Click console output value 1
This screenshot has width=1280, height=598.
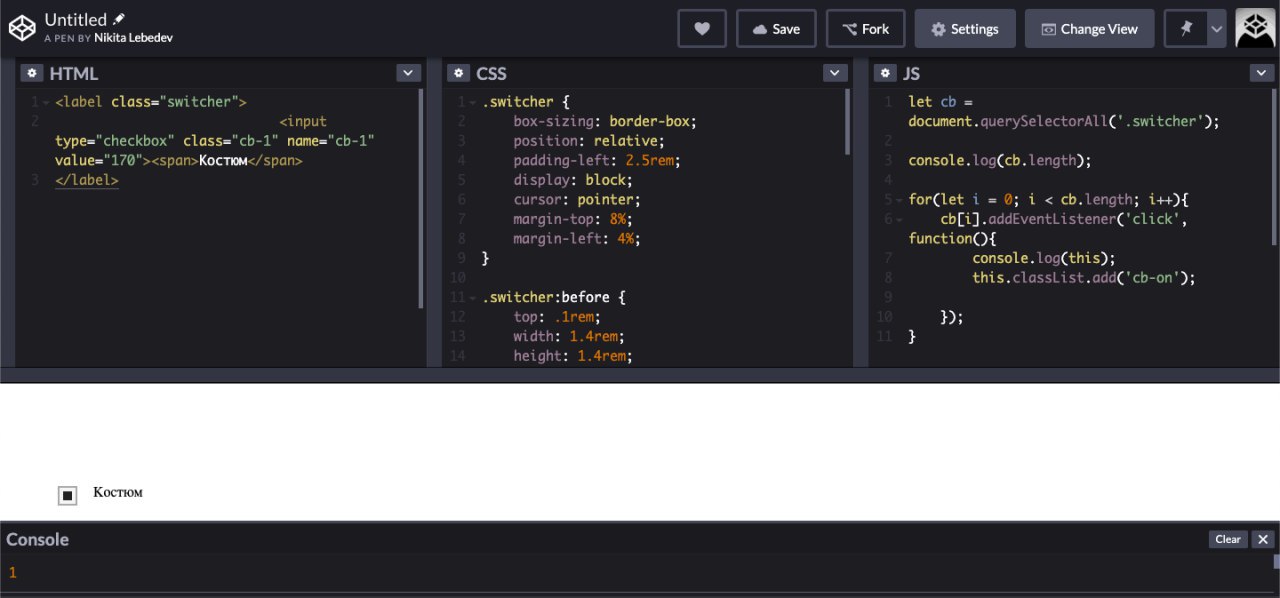click(13, 573)
